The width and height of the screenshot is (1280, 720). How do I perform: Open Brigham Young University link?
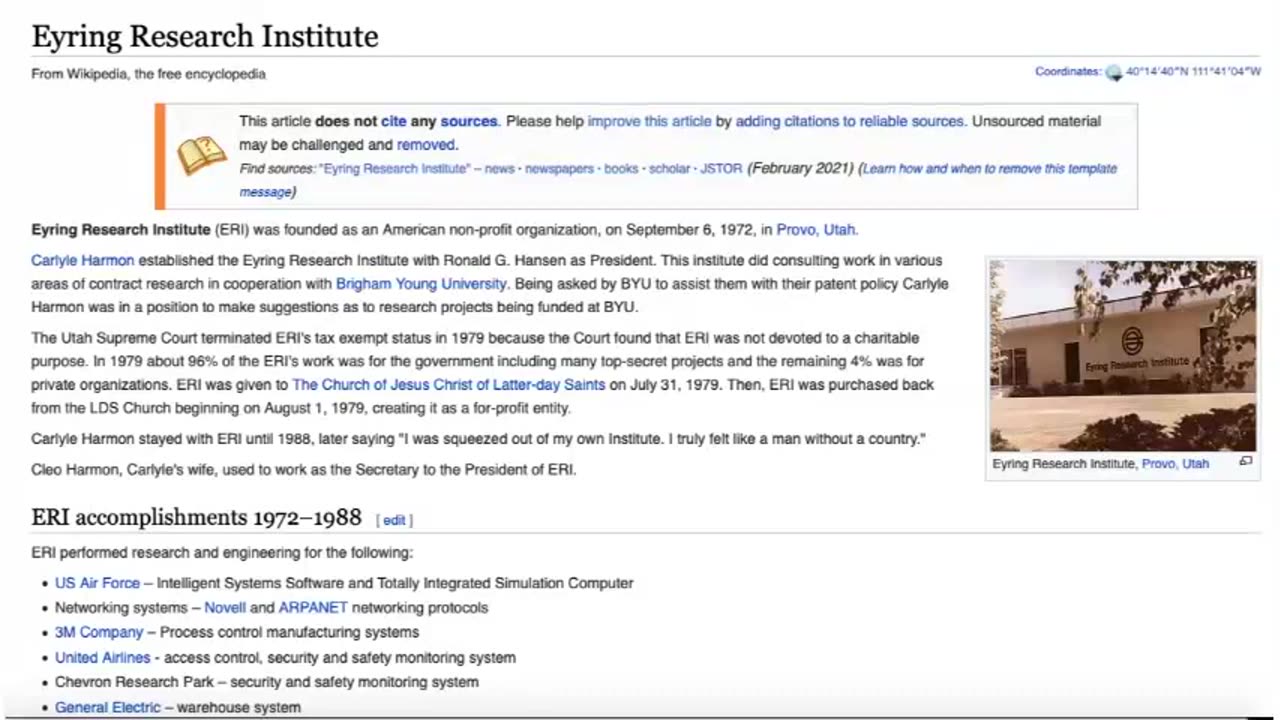[421, 284]
